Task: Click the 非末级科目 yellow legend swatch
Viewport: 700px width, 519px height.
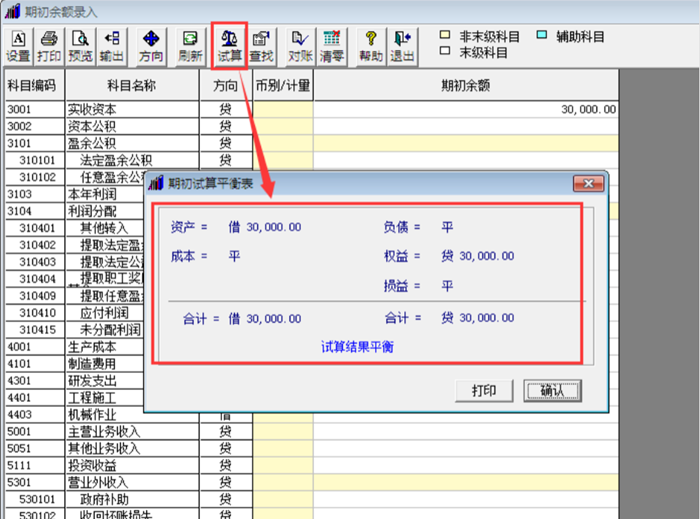Action: (x=445, y=35)
